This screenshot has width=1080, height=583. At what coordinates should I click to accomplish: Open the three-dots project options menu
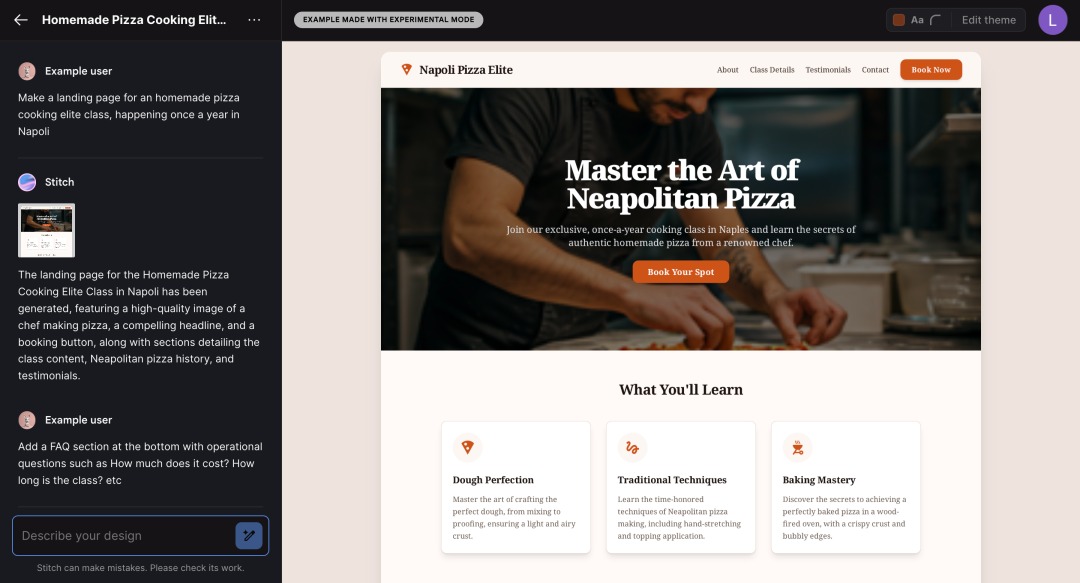coord(254,20)
